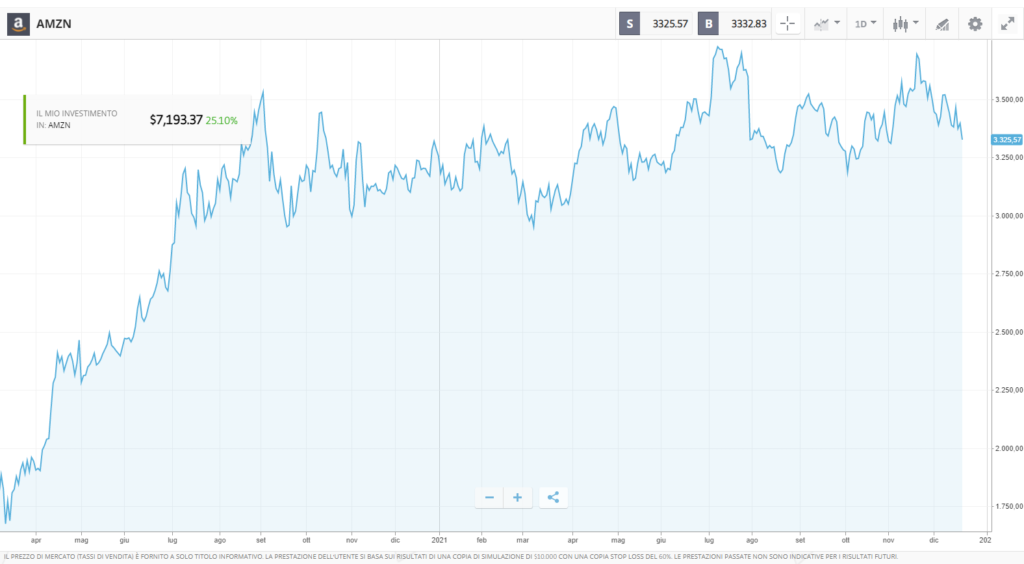
Task: Expand chart to fullscreen
Action: 1008,24
